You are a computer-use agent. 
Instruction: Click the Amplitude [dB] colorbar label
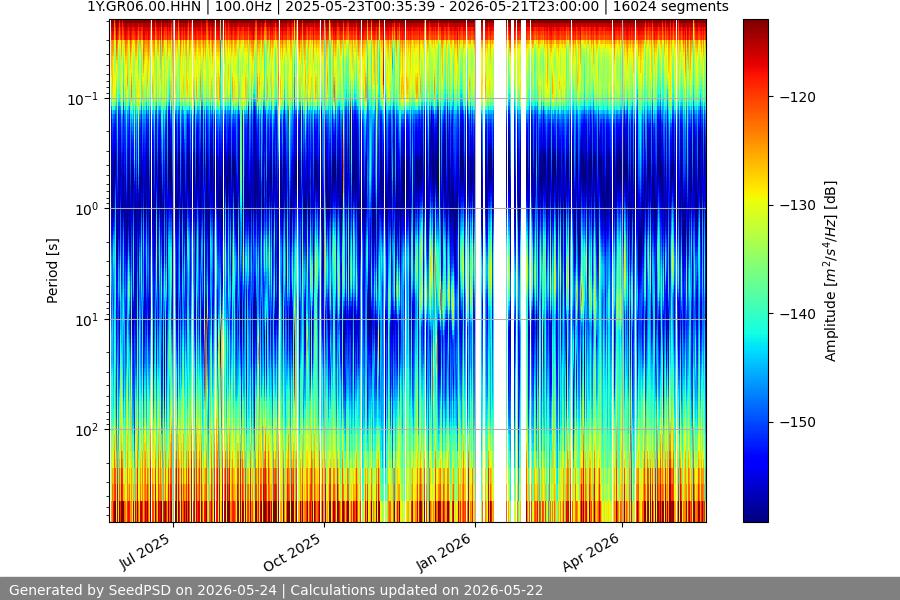[831, 271]
